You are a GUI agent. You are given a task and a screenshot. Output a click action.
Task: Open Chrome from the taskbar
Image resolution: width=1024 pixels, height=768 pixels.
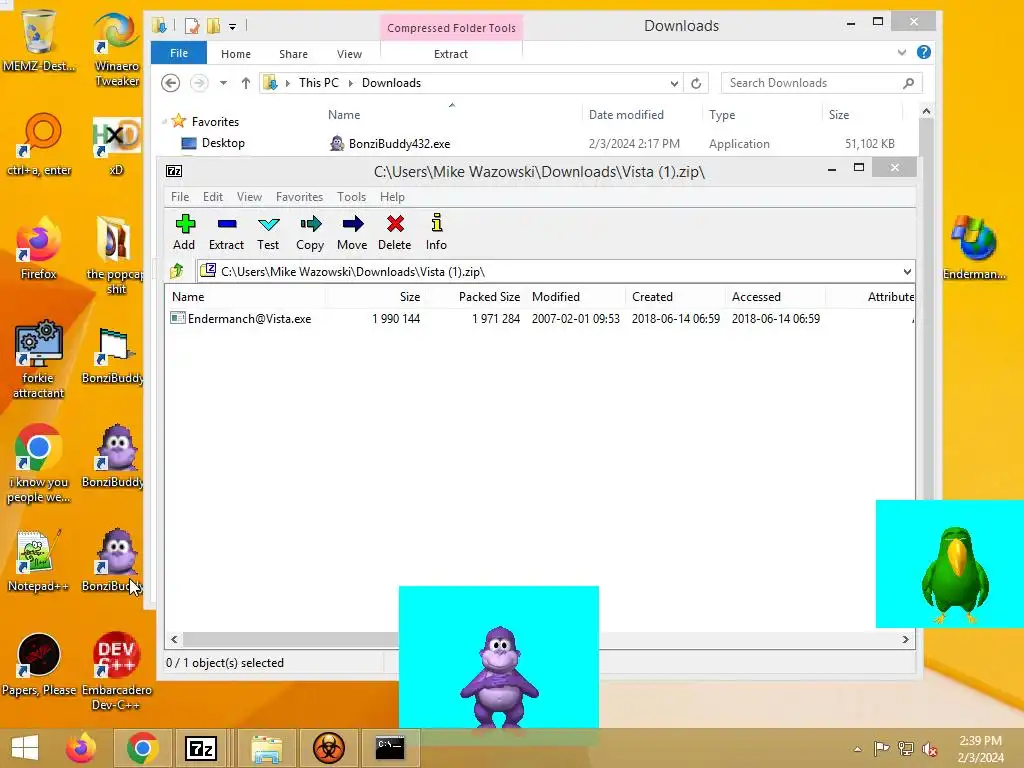click(x=142, y=748)
